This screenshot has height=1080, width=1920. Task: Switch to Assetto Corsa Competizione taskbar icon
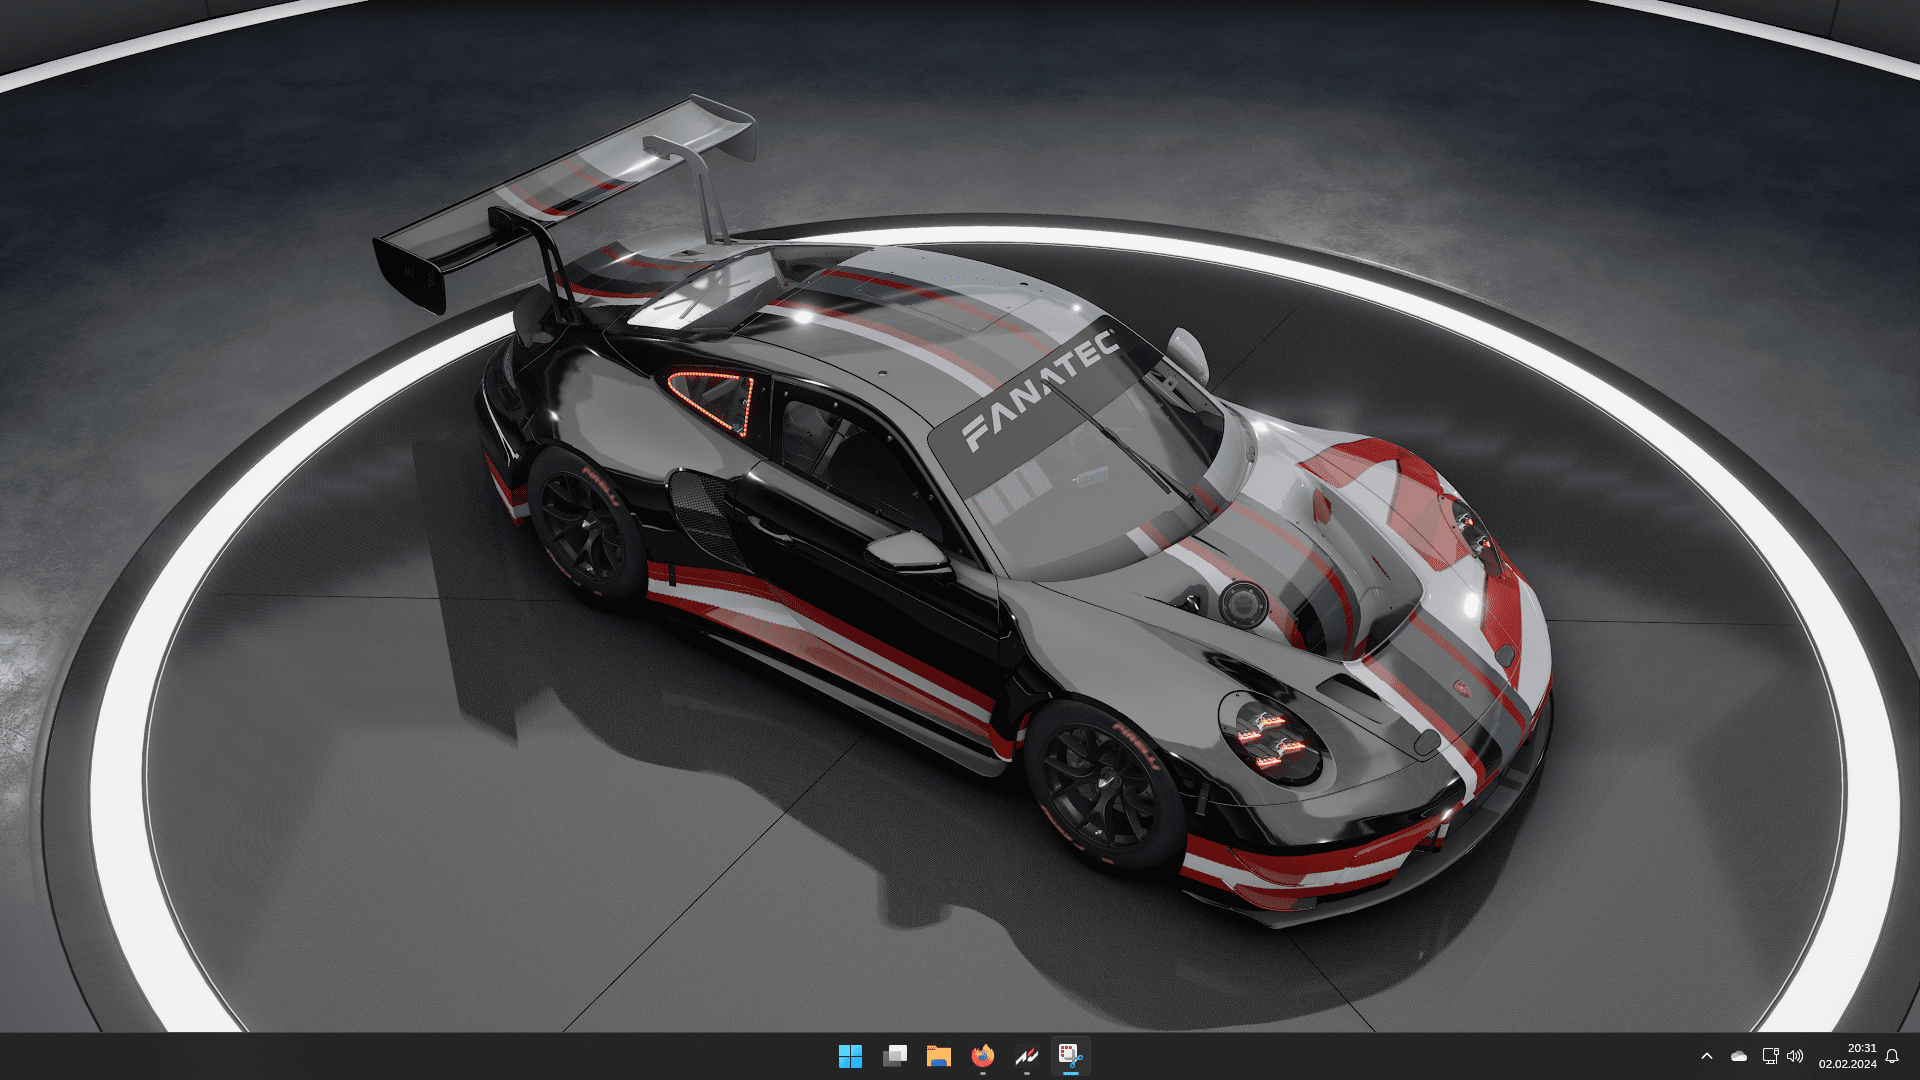coord(1027,1056)
